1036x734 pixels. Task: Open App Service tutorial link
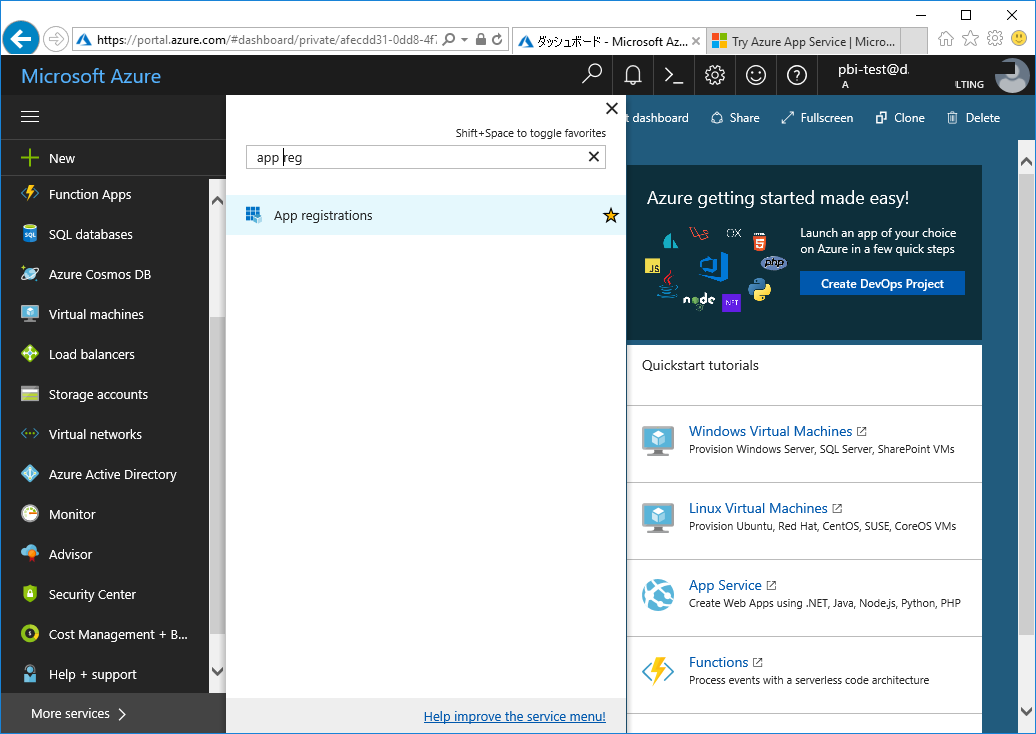pyautogui.click(x=725, y=585)
